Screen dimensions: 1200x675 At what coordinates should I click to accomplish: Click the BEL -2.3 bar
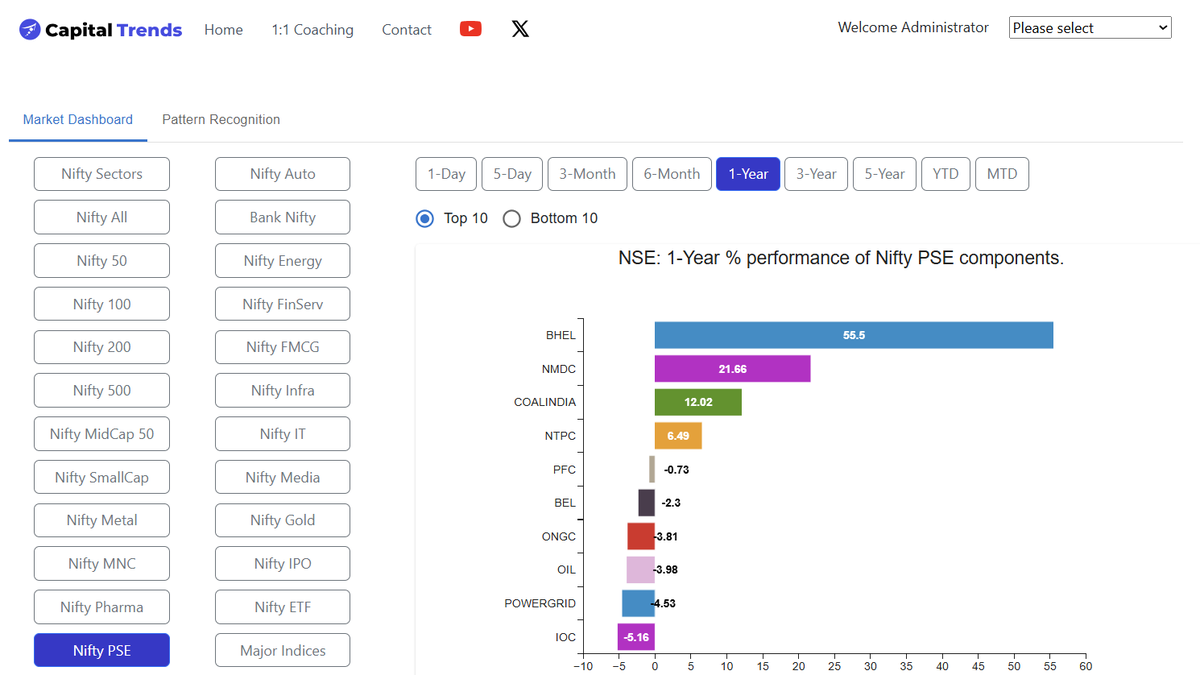tap(647, 503)
